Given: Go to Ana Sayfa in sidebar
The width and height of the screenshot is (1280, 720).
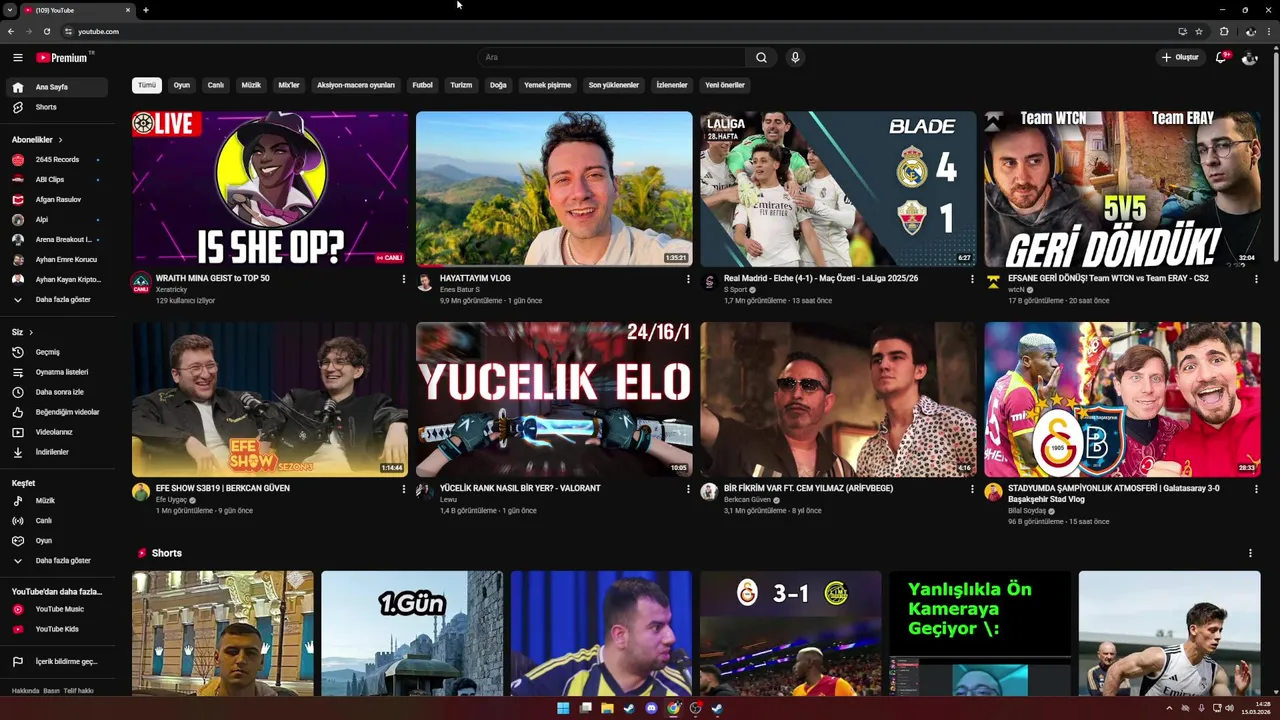Looking at the screenshot, I should pyautogui.click(x=56, y=87).
